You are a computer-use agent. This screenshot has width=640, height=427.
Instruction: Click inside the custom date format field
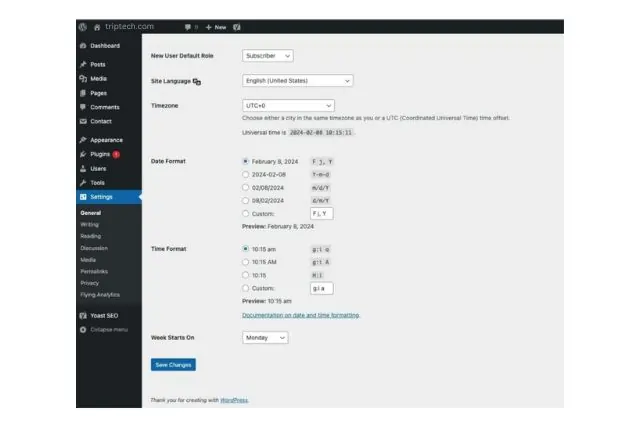322,214
